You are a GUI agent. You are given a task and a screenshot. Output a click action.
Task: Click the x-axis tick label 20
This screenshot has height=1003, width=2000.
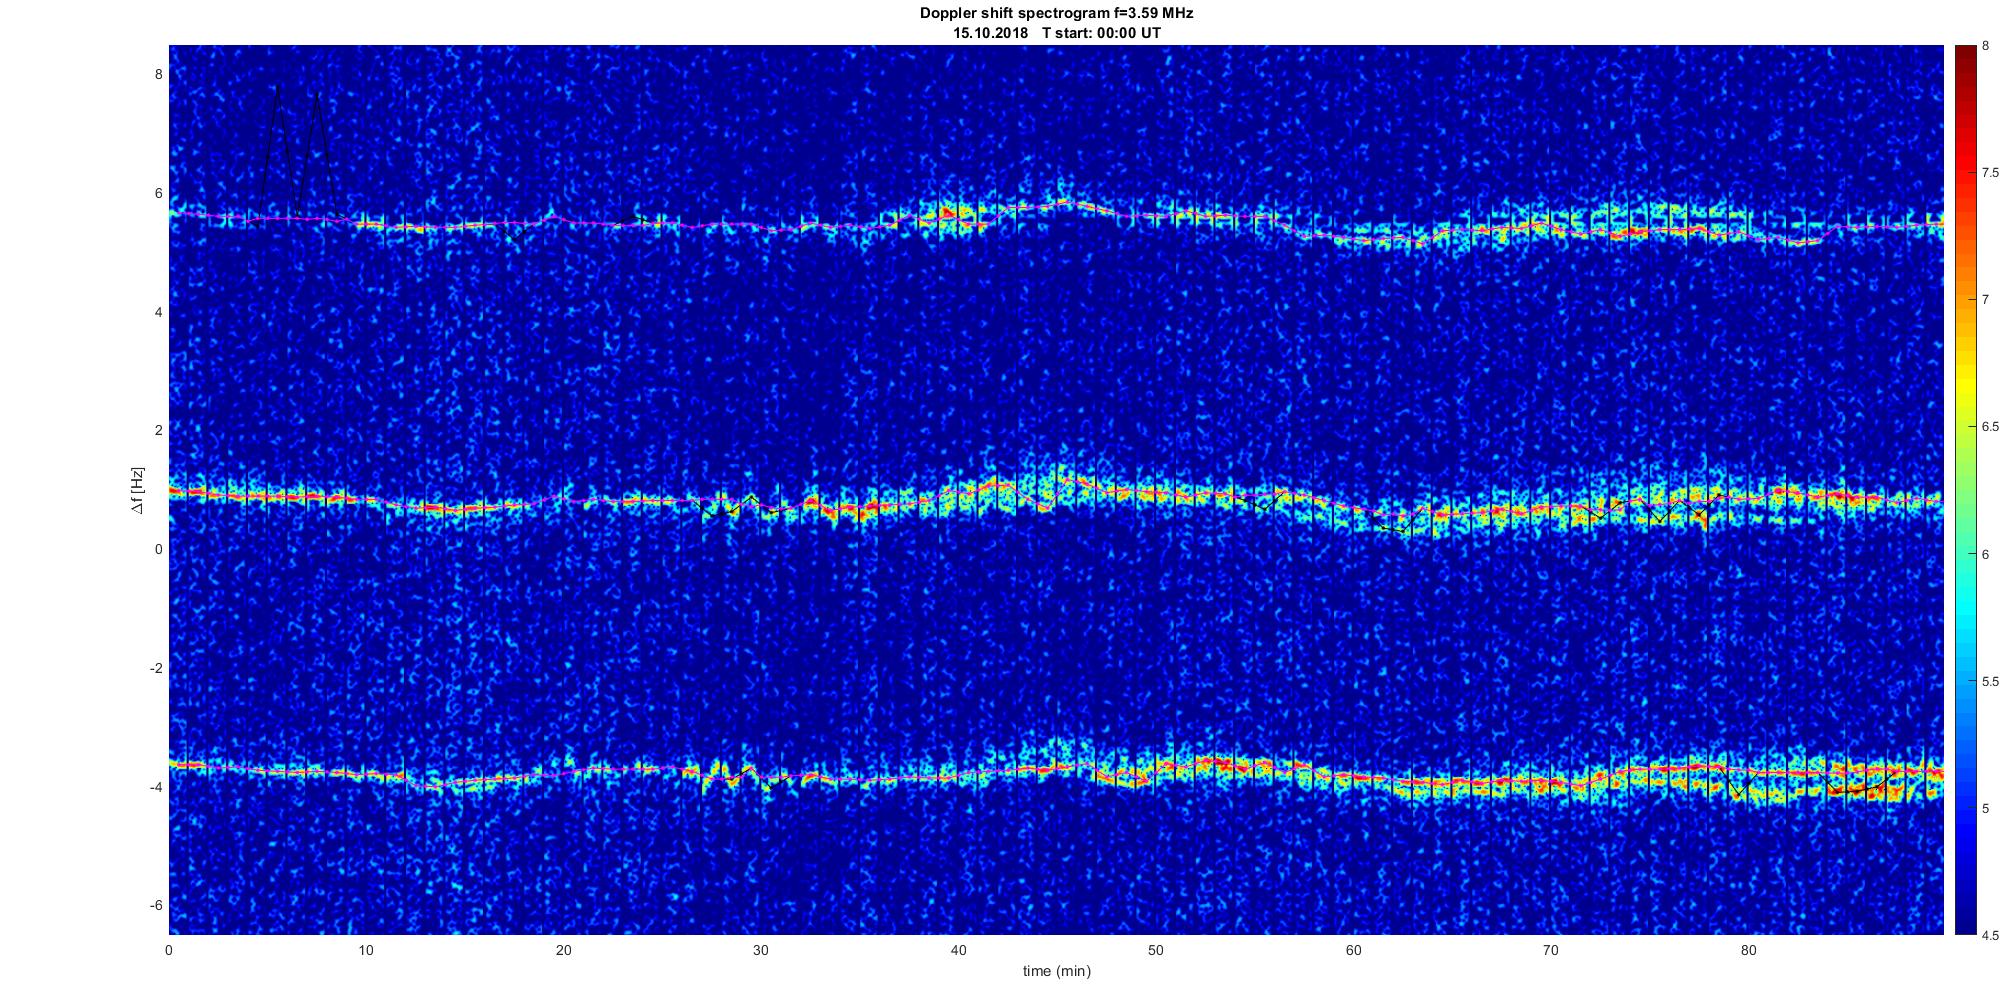pos(564,951)
